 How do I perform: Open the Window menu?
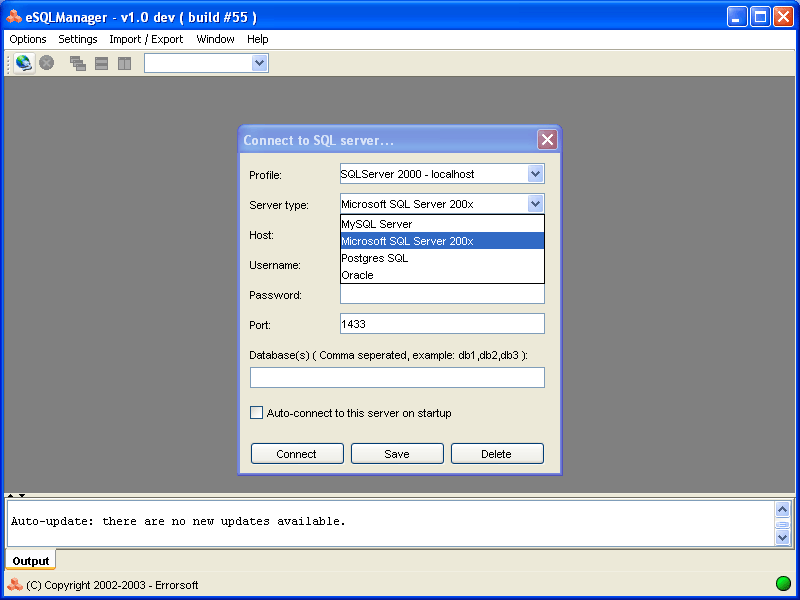pos(215,39)
